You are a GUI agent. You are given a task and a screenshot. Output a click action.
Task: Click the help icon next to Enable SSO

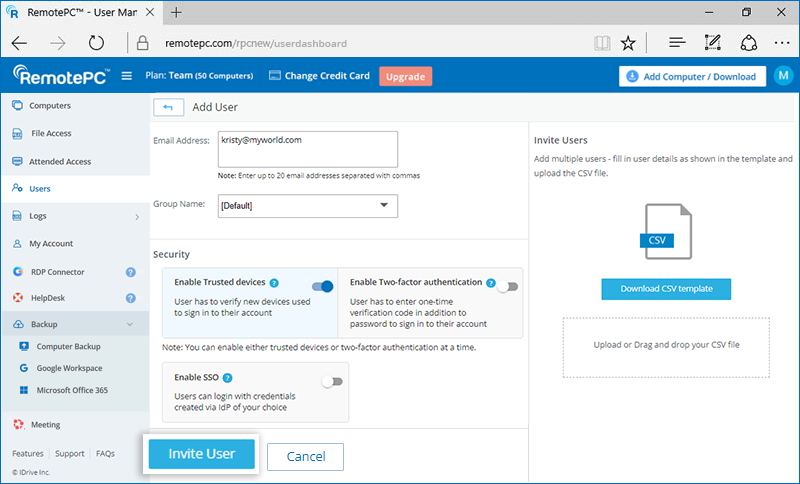[x=228, y=378]
